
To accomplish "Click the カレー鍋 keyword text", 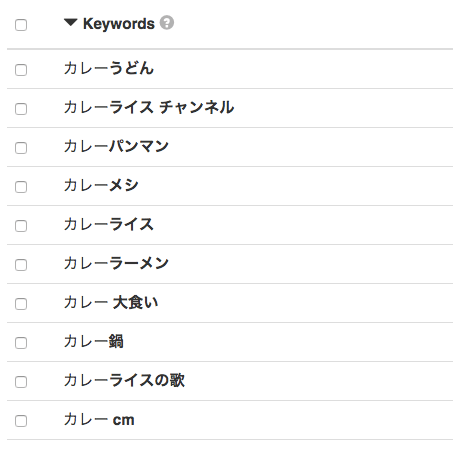I will [x=94, y=341].
